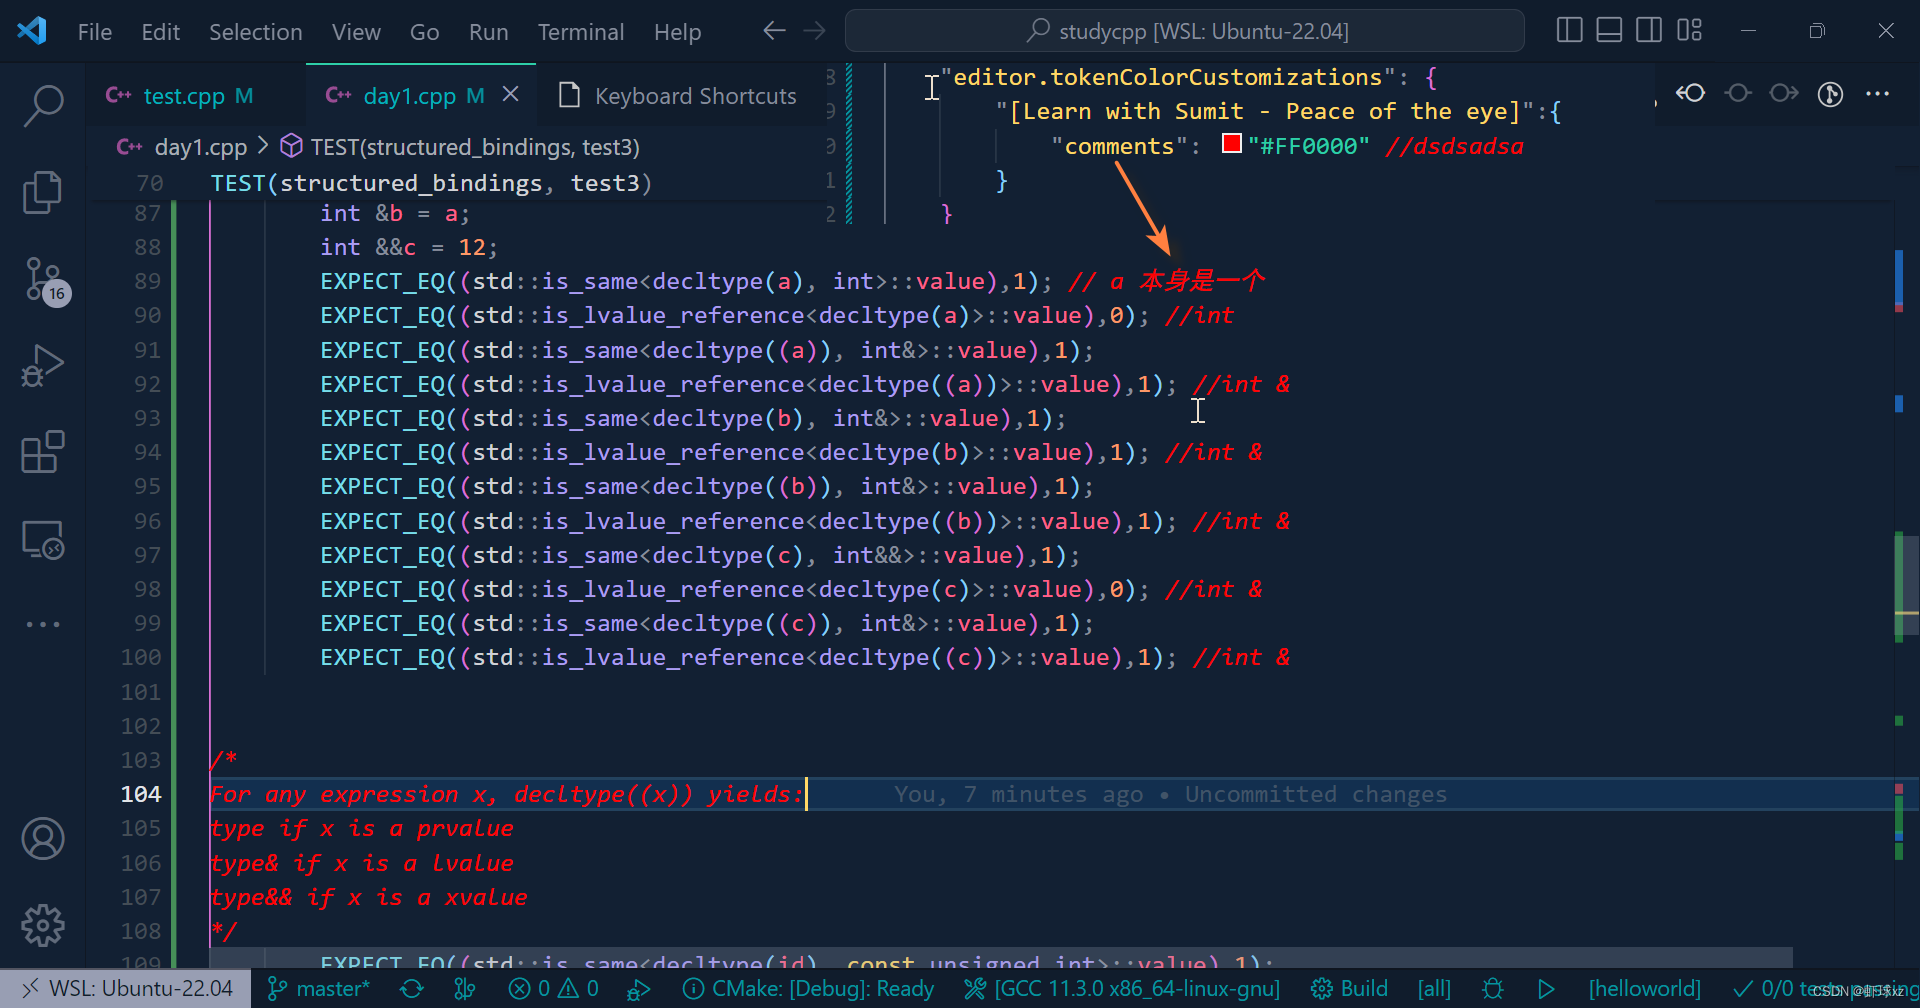The width and height of the screenshot is (1920, 1008).
Task: Click the sticky TEST(structured_bindings, test3) header line
Action: point(430,183)
